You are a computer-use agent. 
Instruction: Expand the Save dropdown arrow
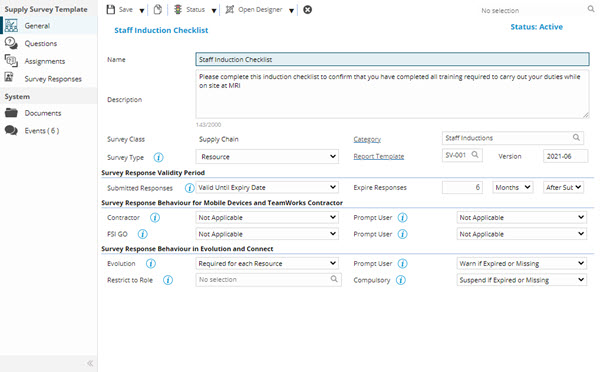pyautogui.click(x=142, y=11)
